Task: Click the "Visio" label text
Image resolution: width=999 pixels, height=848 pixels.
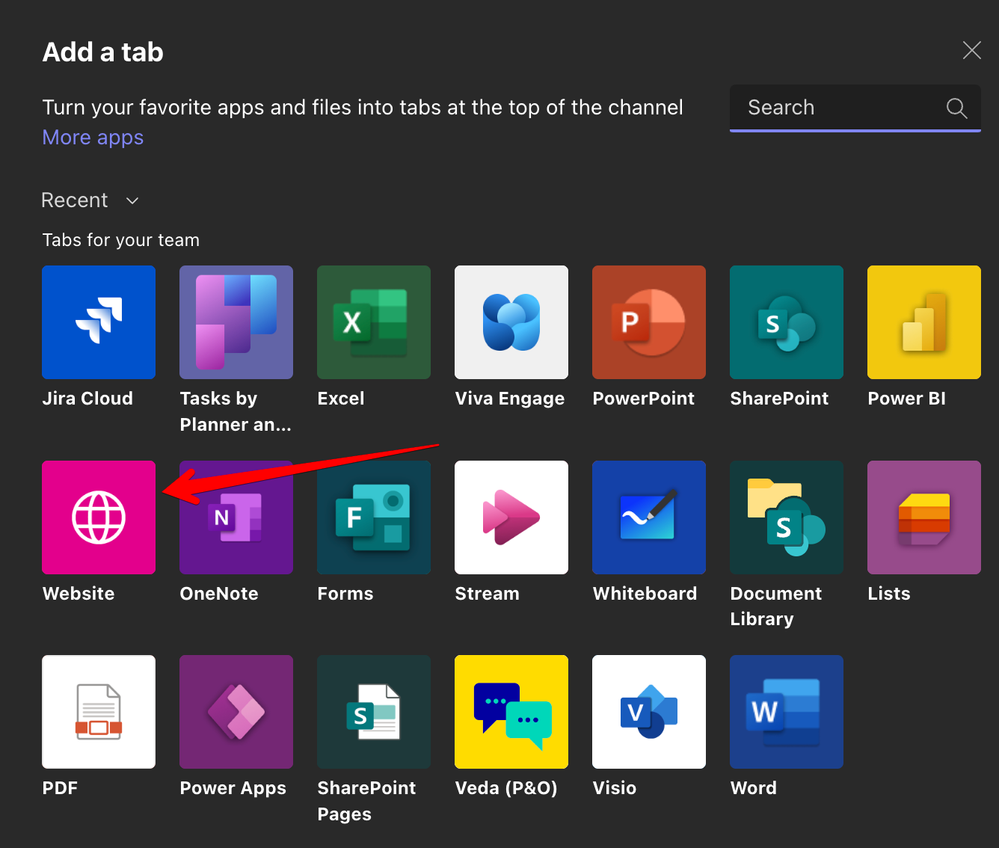Action: click(x=614, y=789)
